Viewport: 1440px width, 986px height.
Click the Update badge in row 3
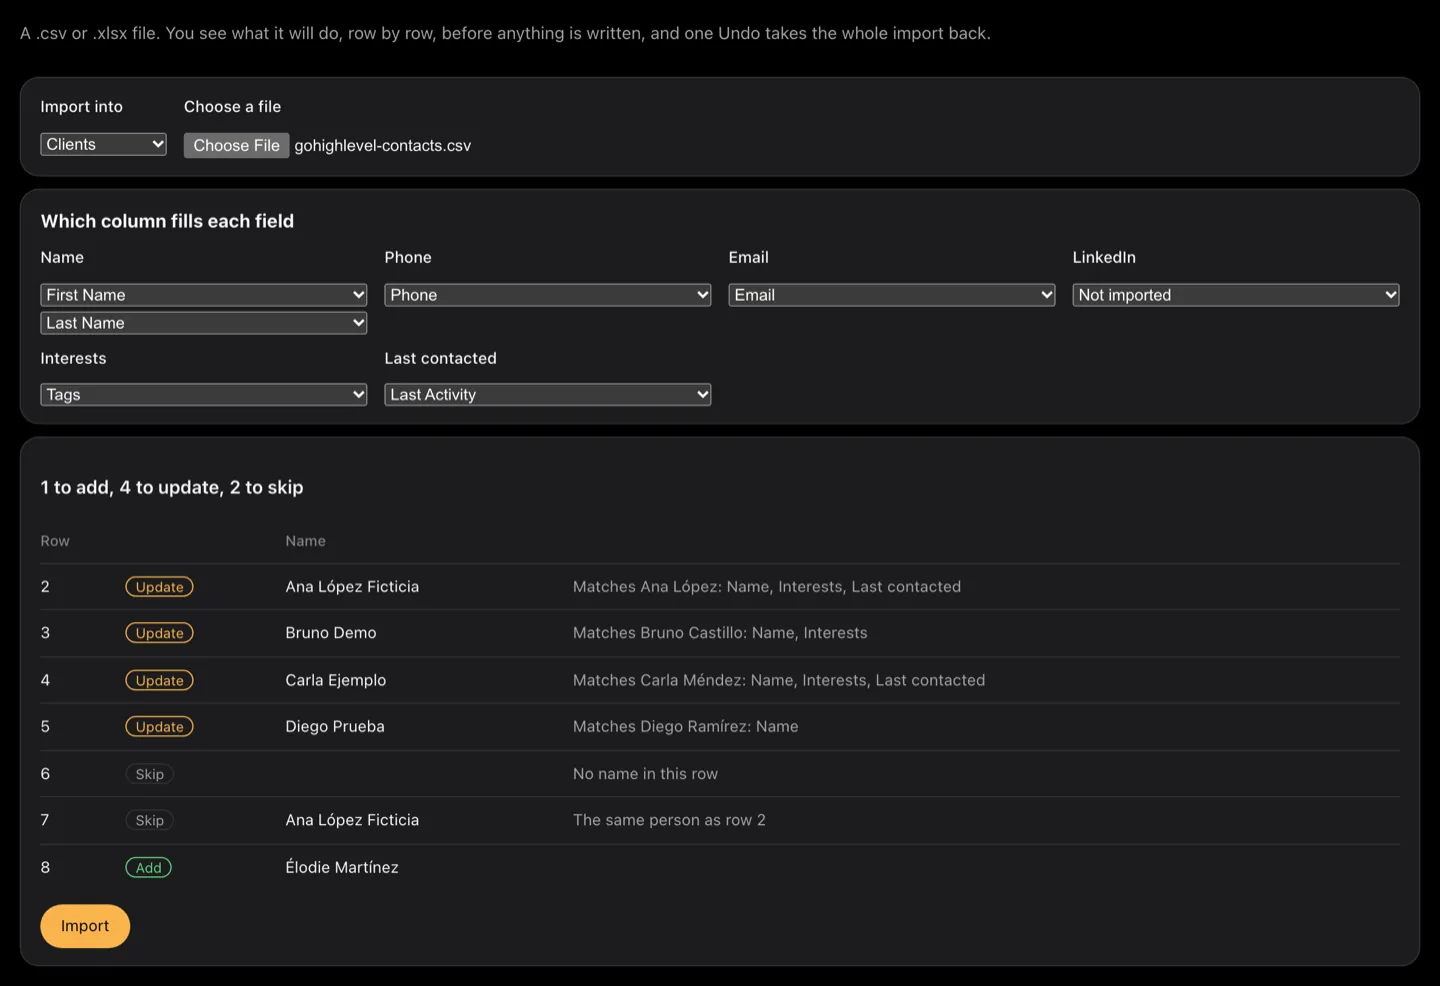(x=159, y=633)
